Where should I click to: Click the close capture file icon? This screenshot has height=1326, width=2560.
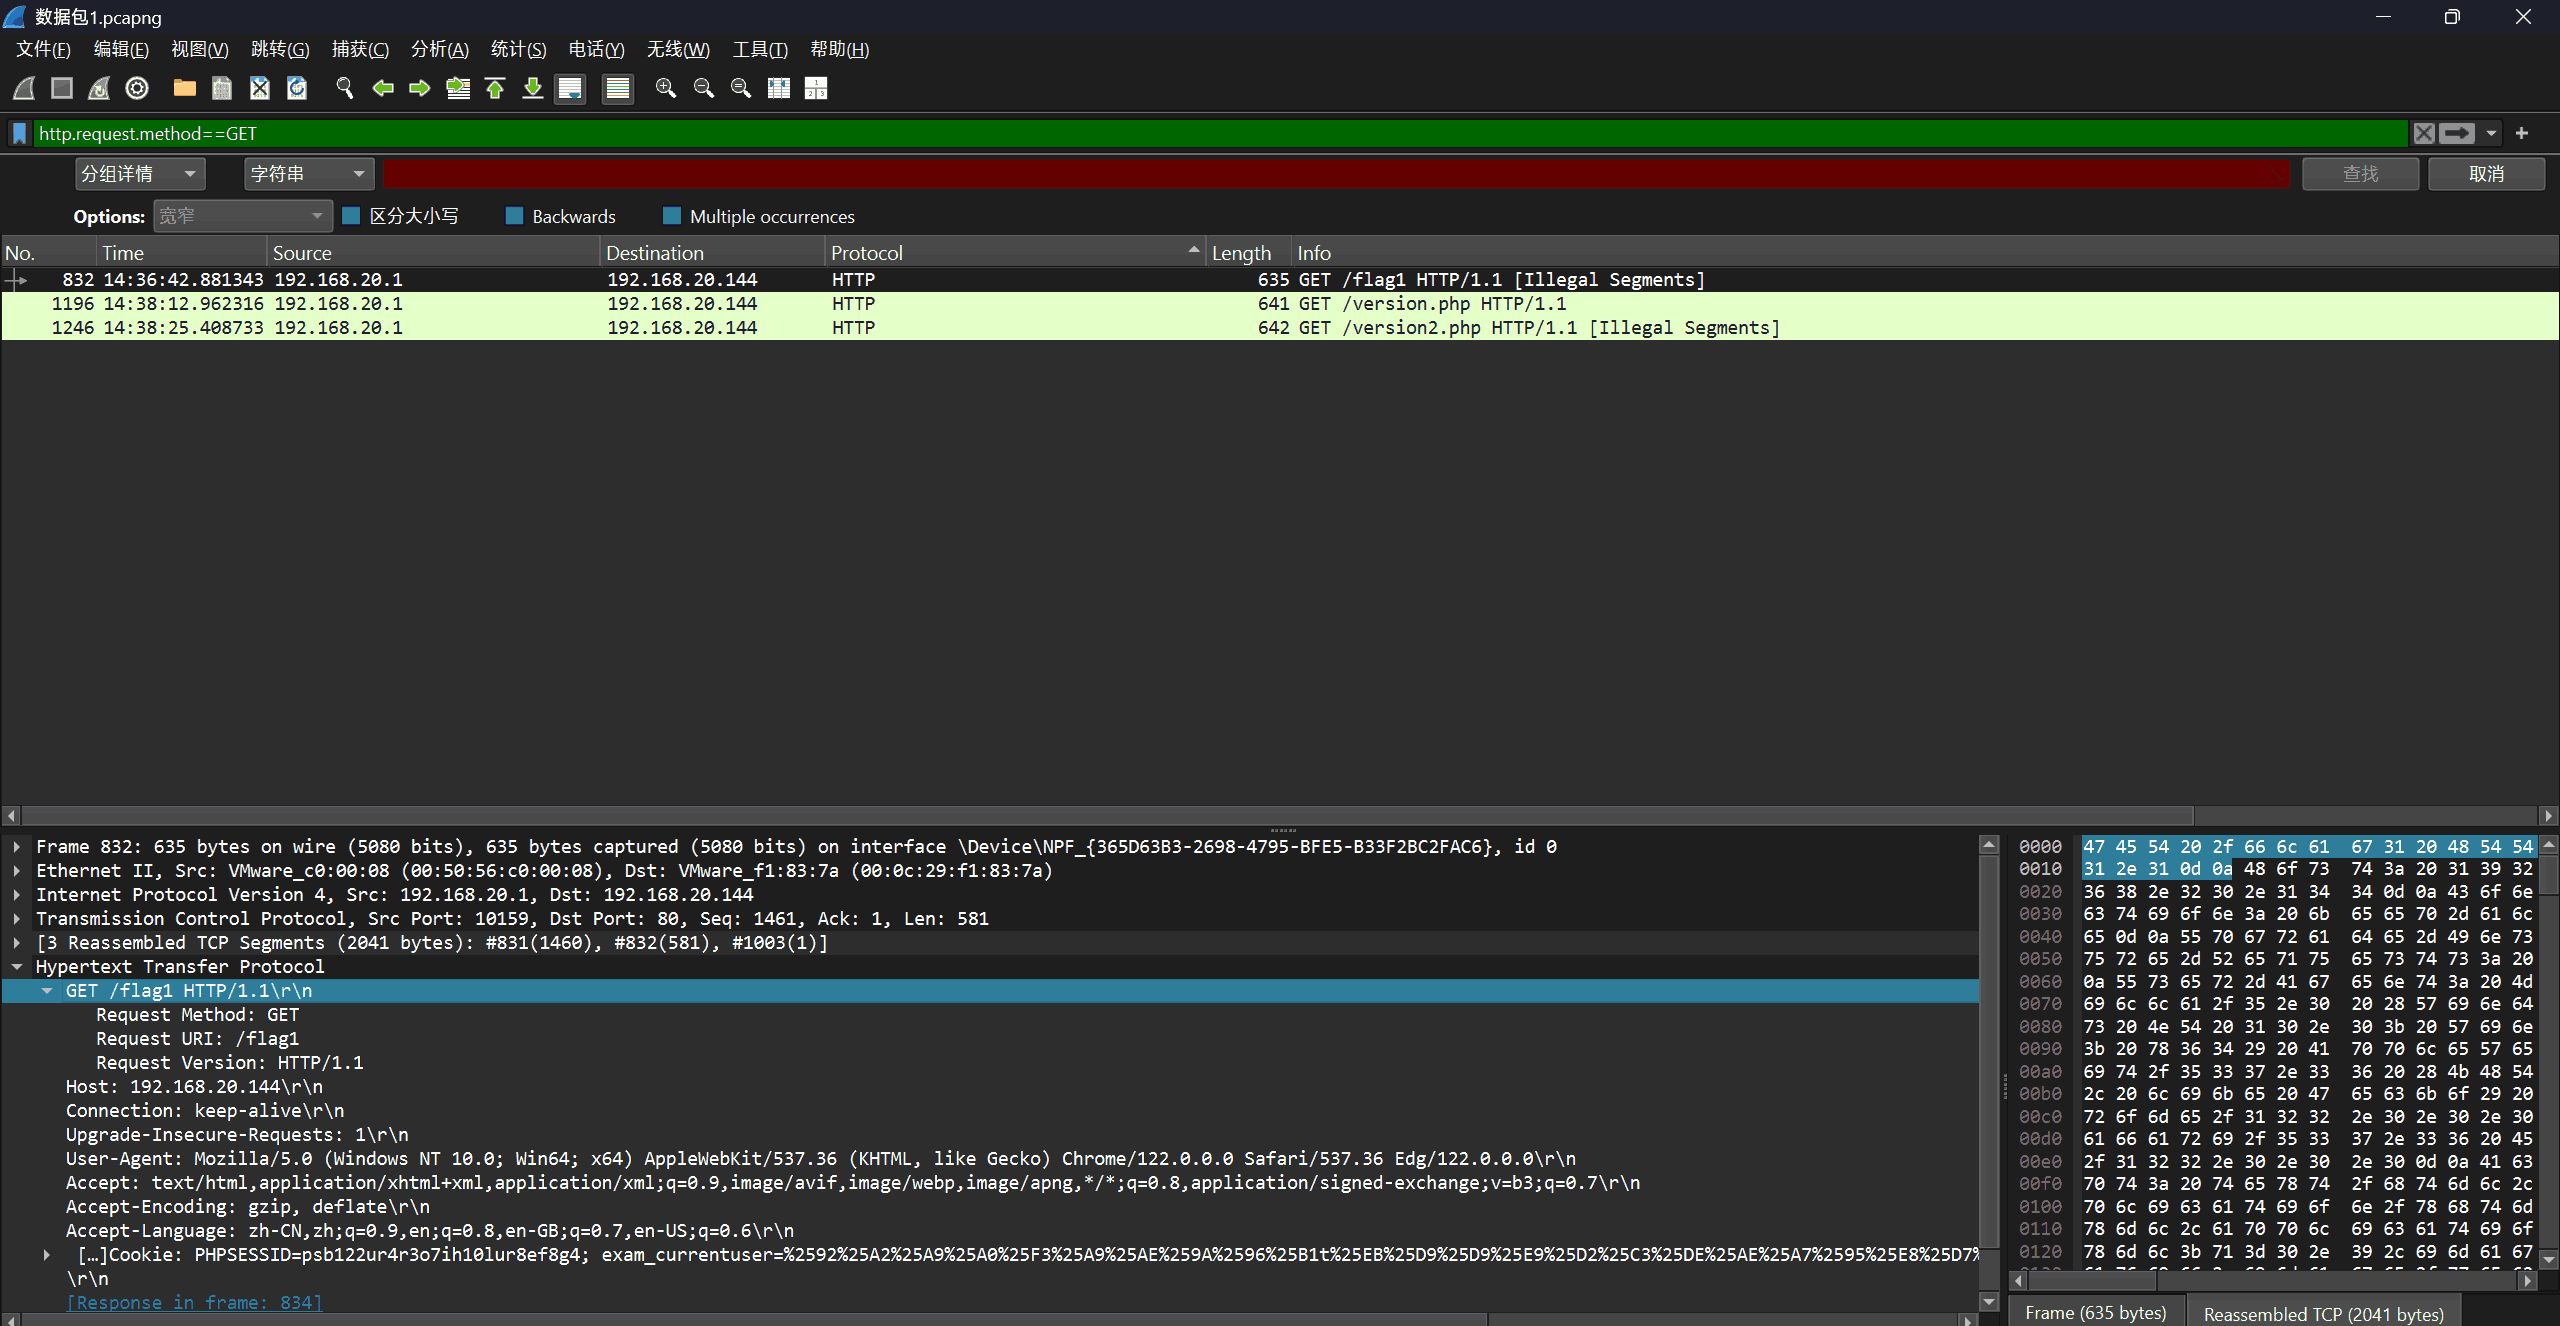click(x=260, y=88)
